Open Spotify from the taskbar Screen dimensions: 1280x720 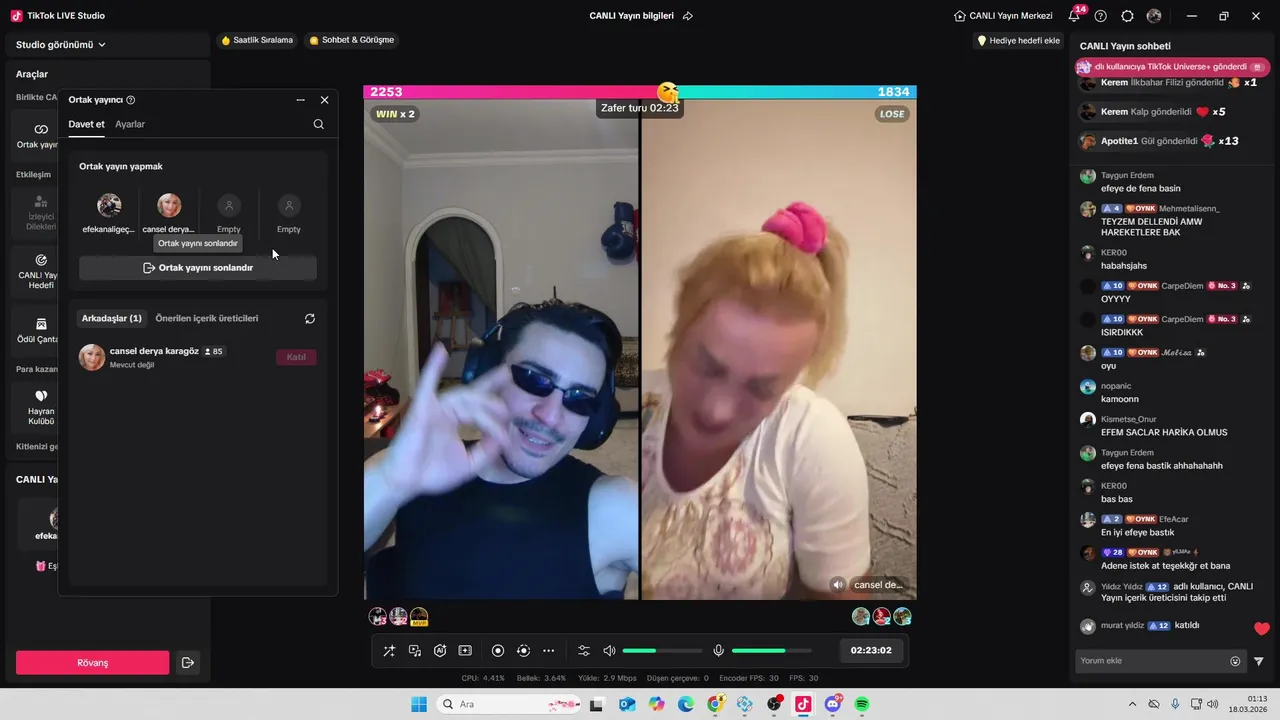point(862,704)
